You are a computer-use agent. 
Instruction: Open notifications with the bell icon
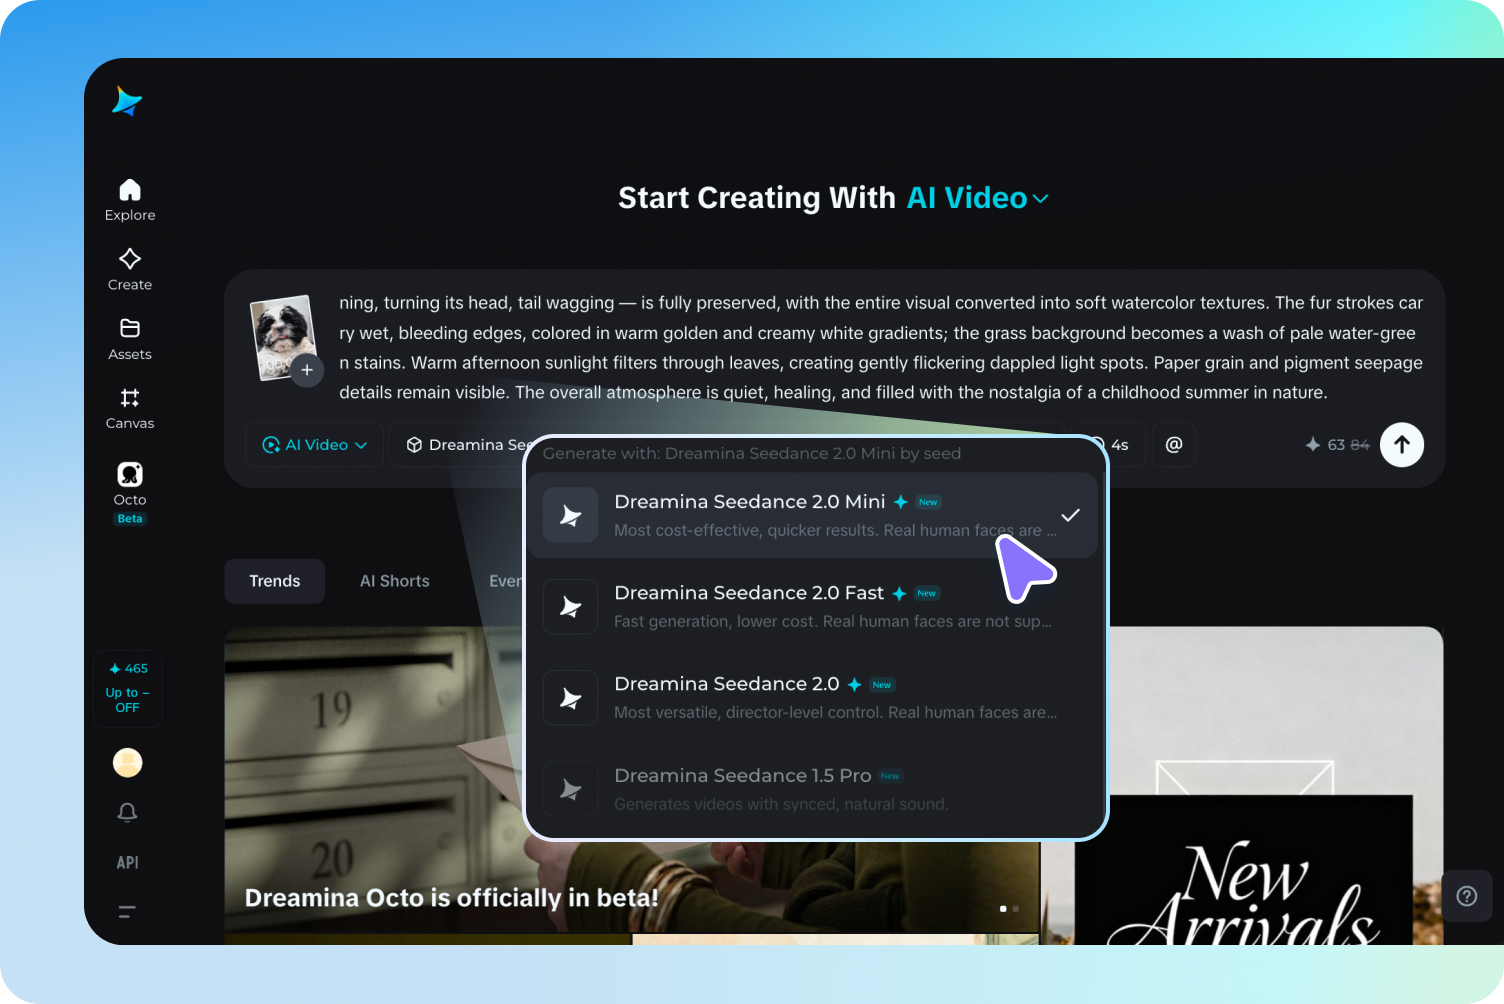pyautogui.click(x=127, y=812)
